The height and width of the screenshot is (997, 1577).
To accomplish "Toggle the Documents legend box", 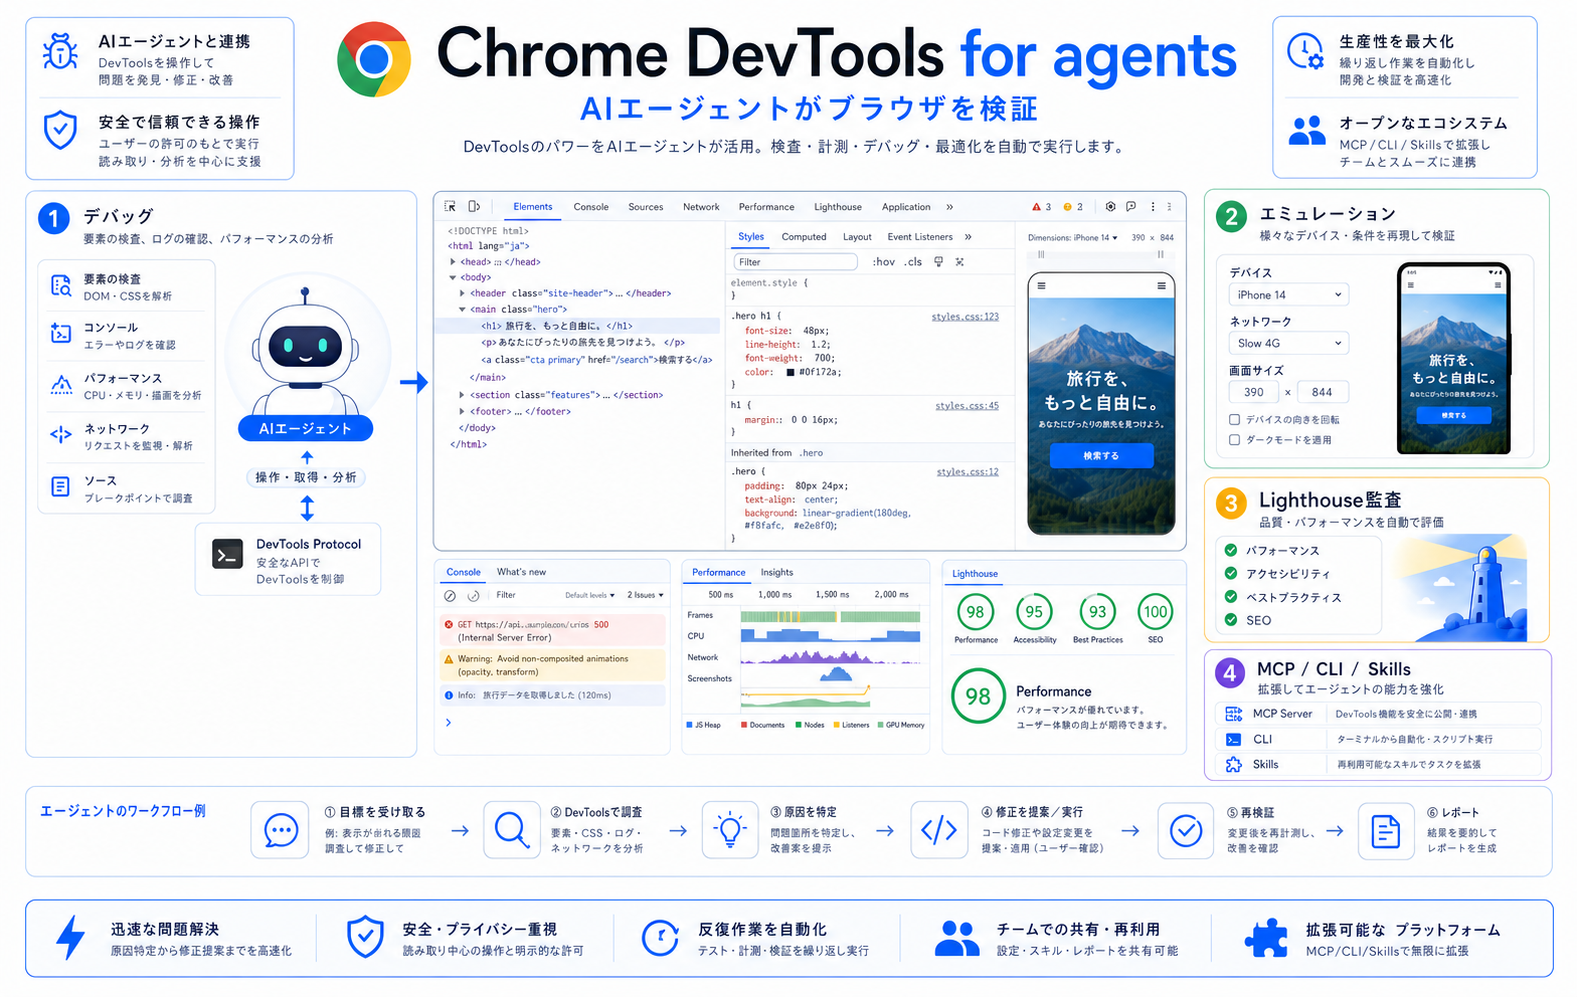I will pyautogui.click(x=744, y=725).
